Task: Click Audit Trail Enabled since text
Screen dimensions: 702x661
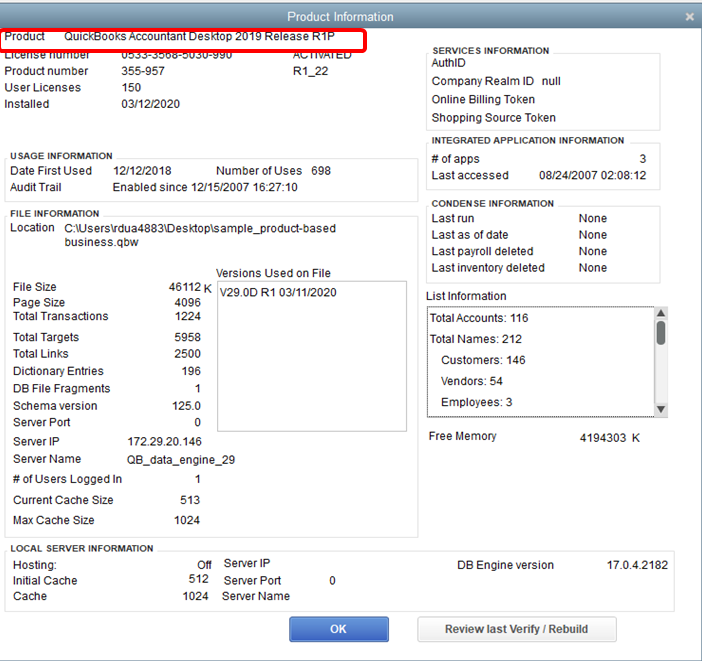Action: pos(205,187)
